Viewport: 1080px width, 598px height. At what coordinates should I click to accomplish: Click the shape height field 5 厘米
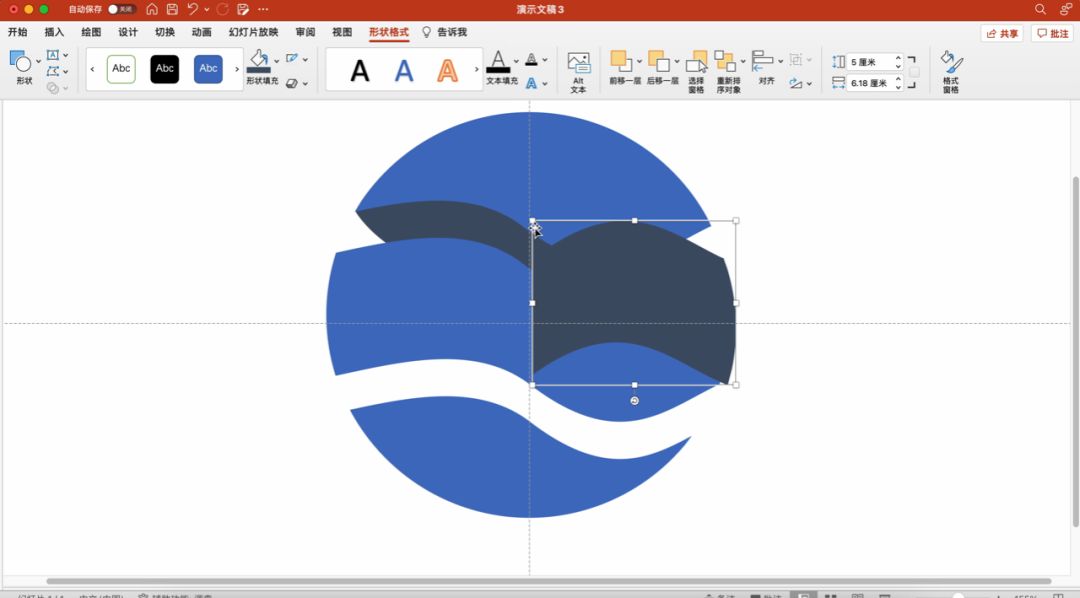pyautogui.click(x=869, y=62)
